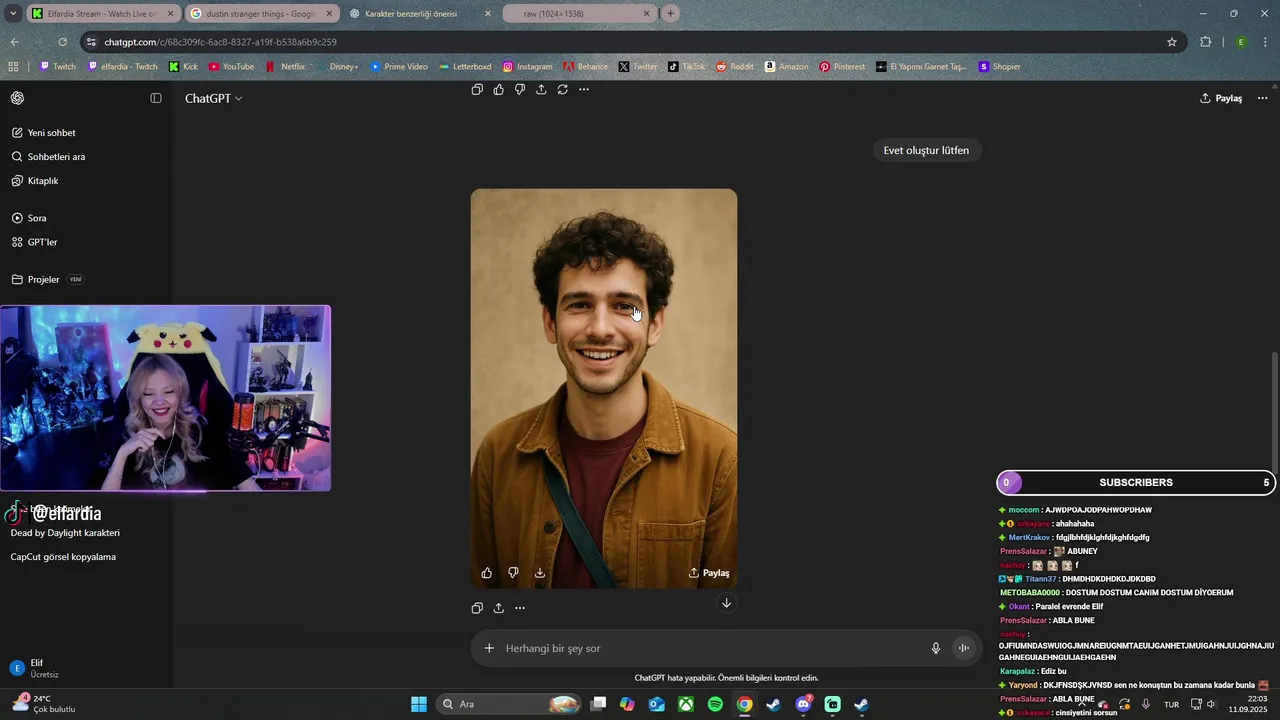Open the Pinterest bookmark

[842, 67]
